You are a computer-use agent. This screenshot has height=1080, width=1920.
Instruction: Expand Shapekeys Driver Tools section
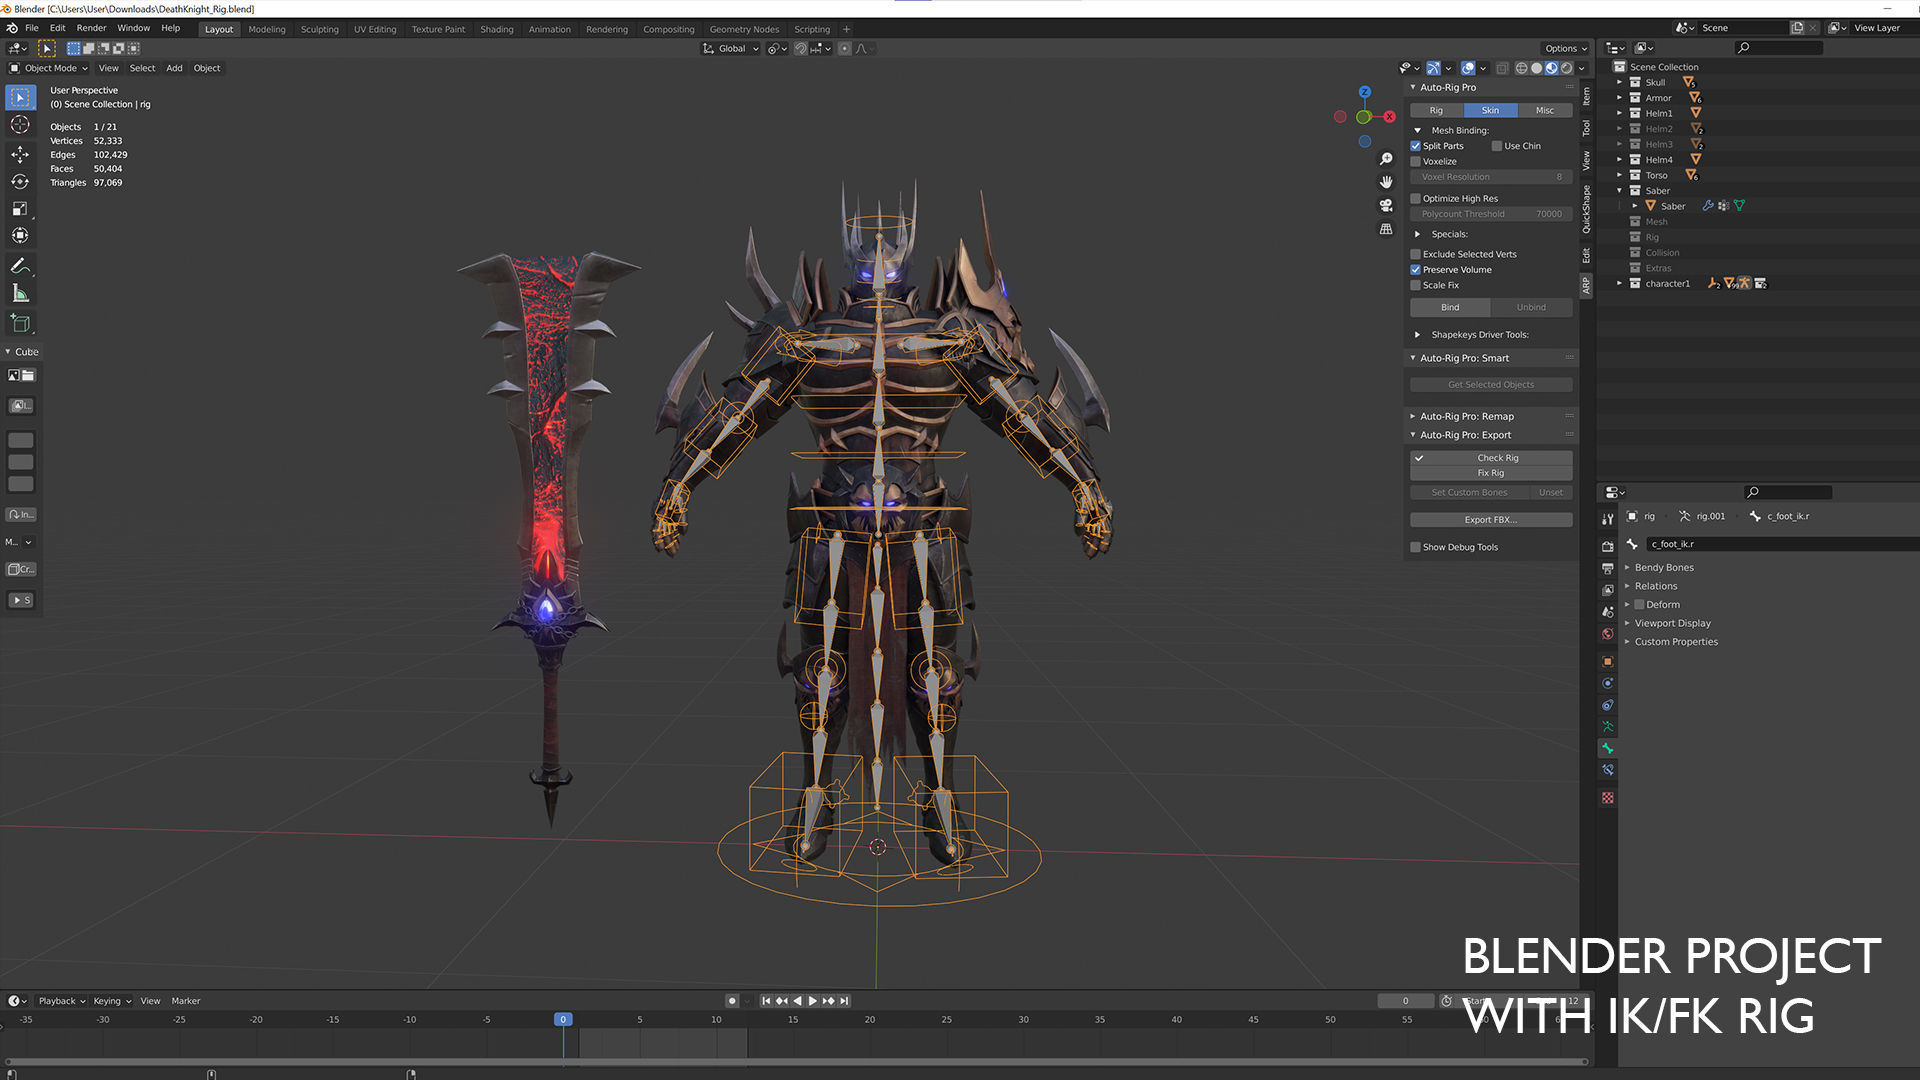point(1417,335)
